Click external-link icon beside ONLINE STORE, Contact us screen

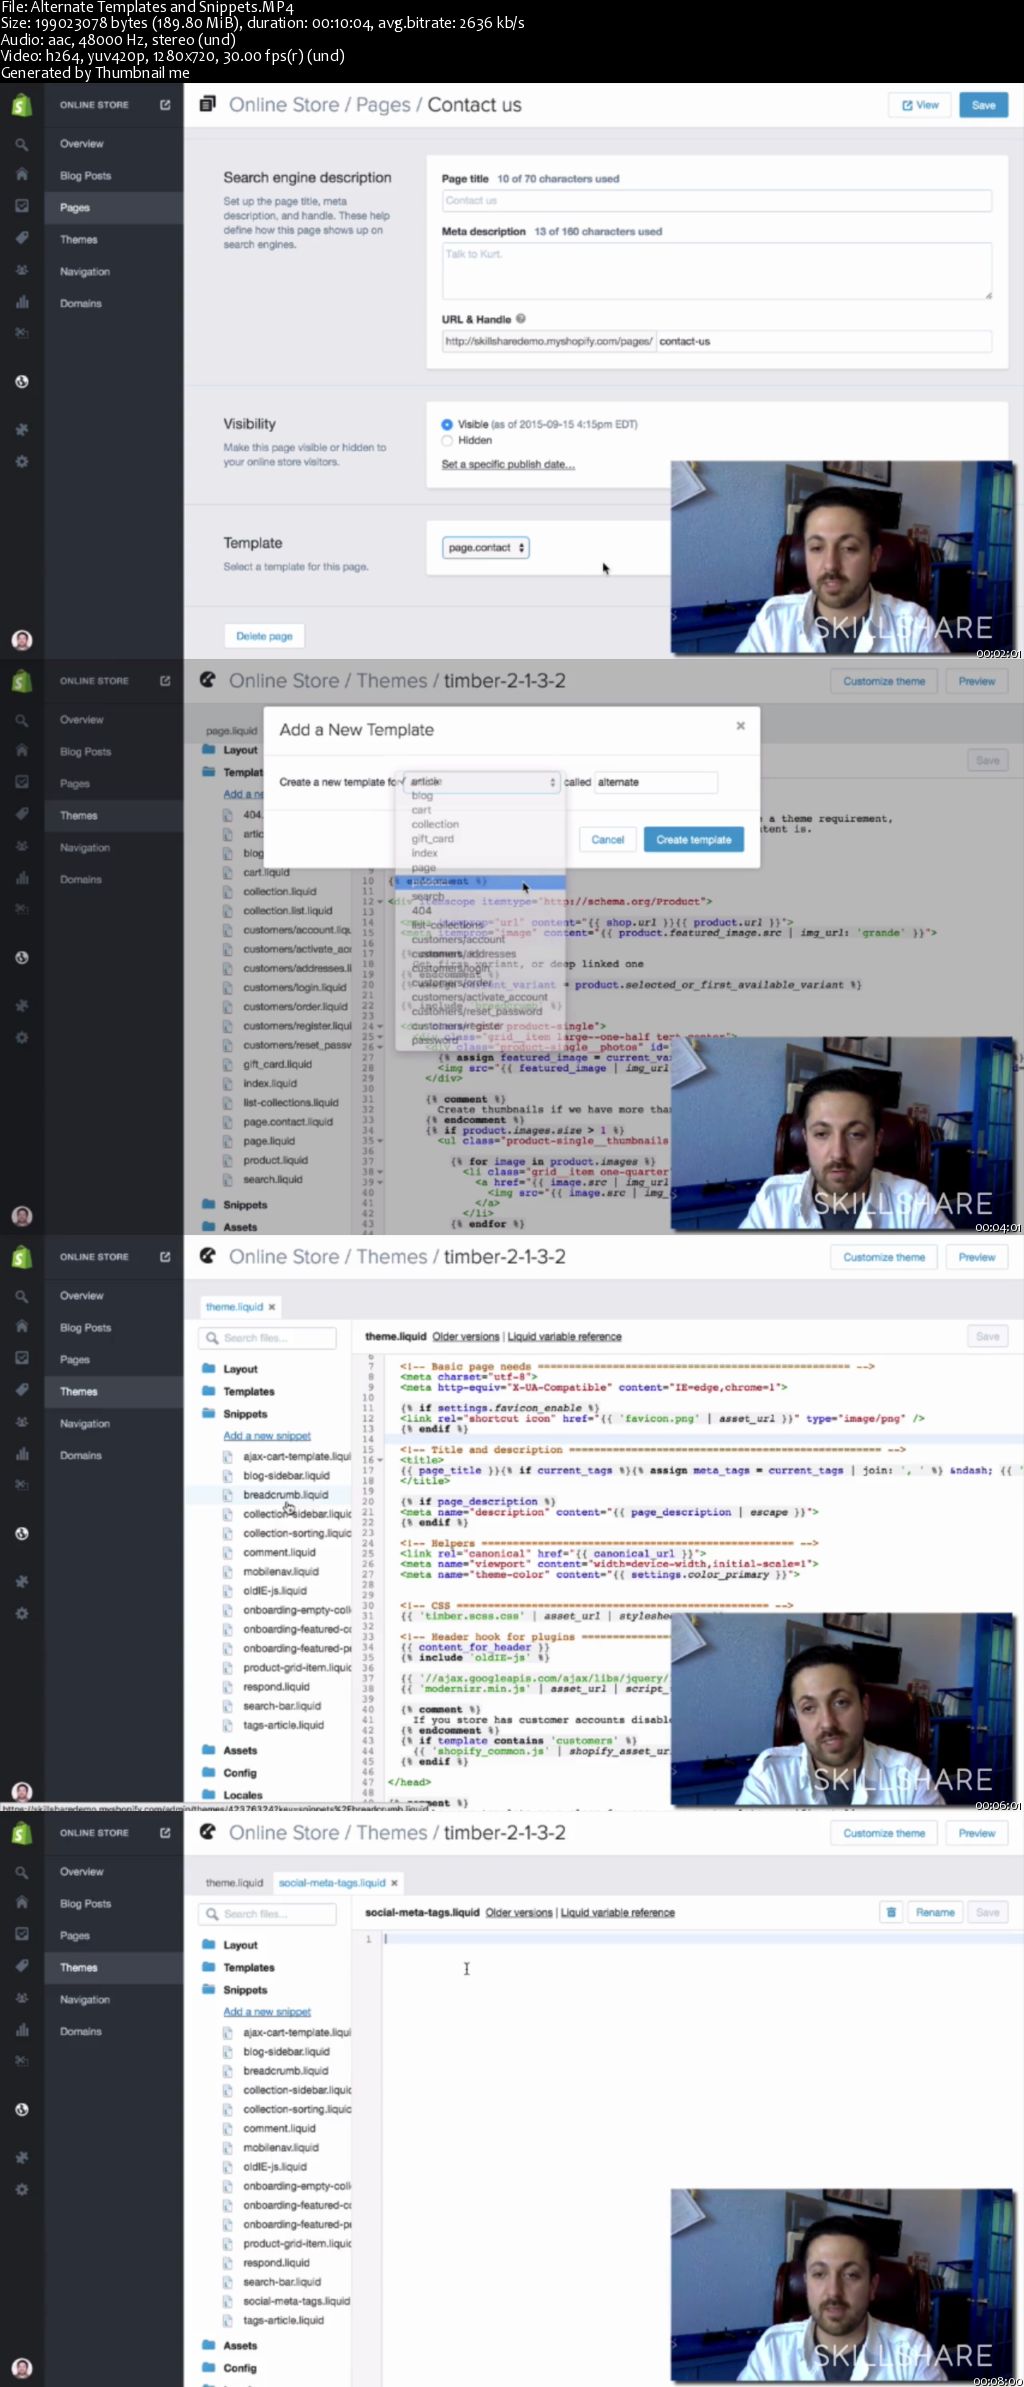[x=165, y=104]
